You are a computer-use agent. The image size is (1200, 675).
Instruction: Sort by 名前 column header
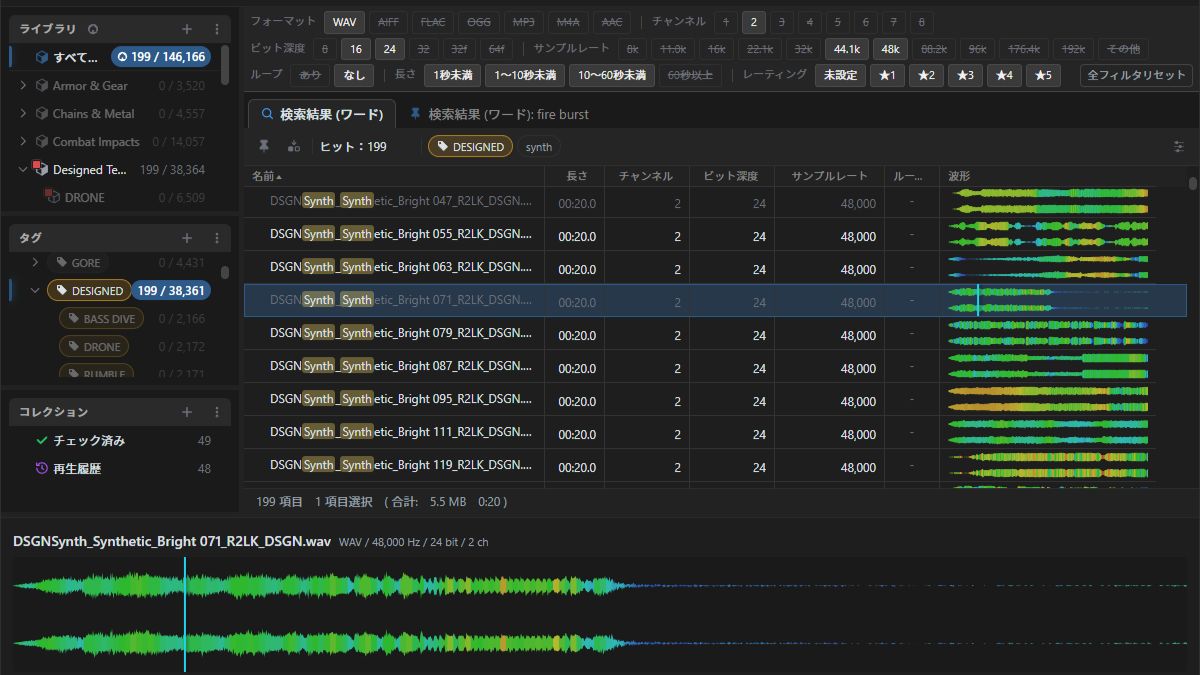pos(394,176)
